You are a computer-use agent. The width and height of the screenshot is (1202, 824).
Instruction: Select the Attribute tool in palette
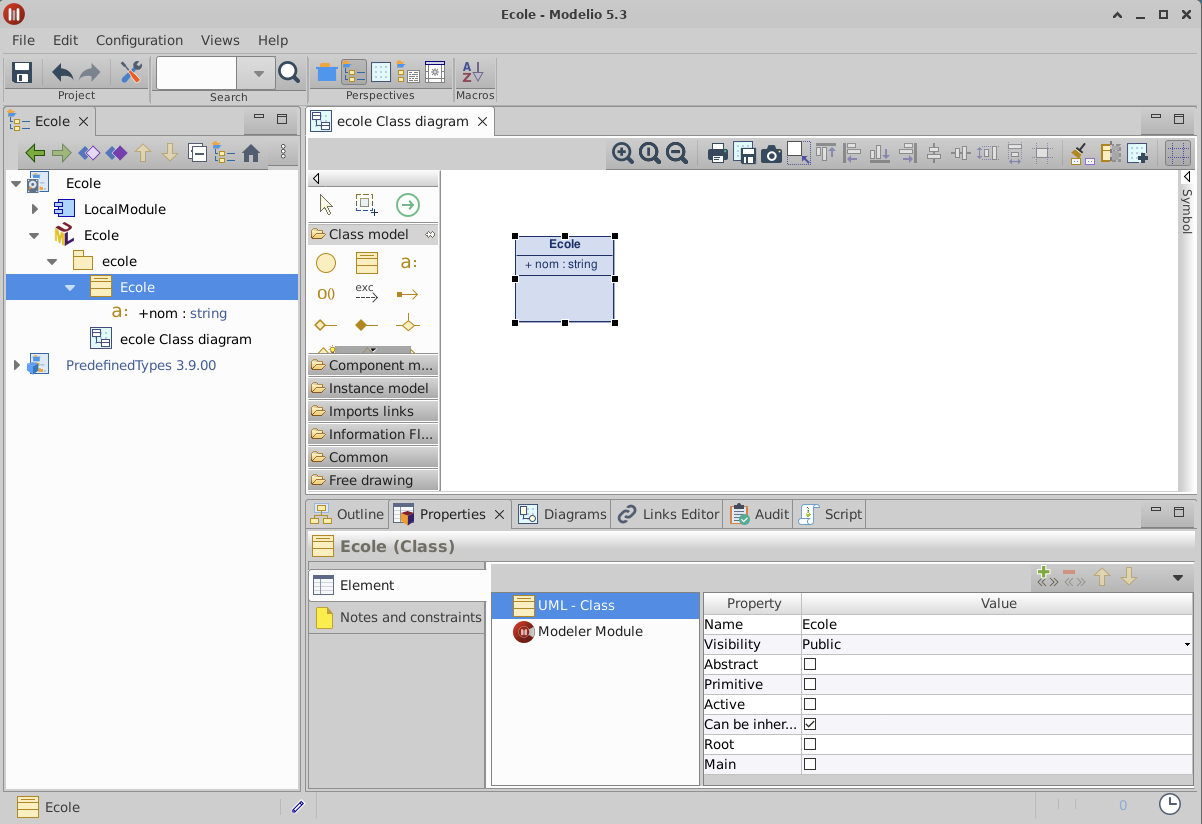408,263
